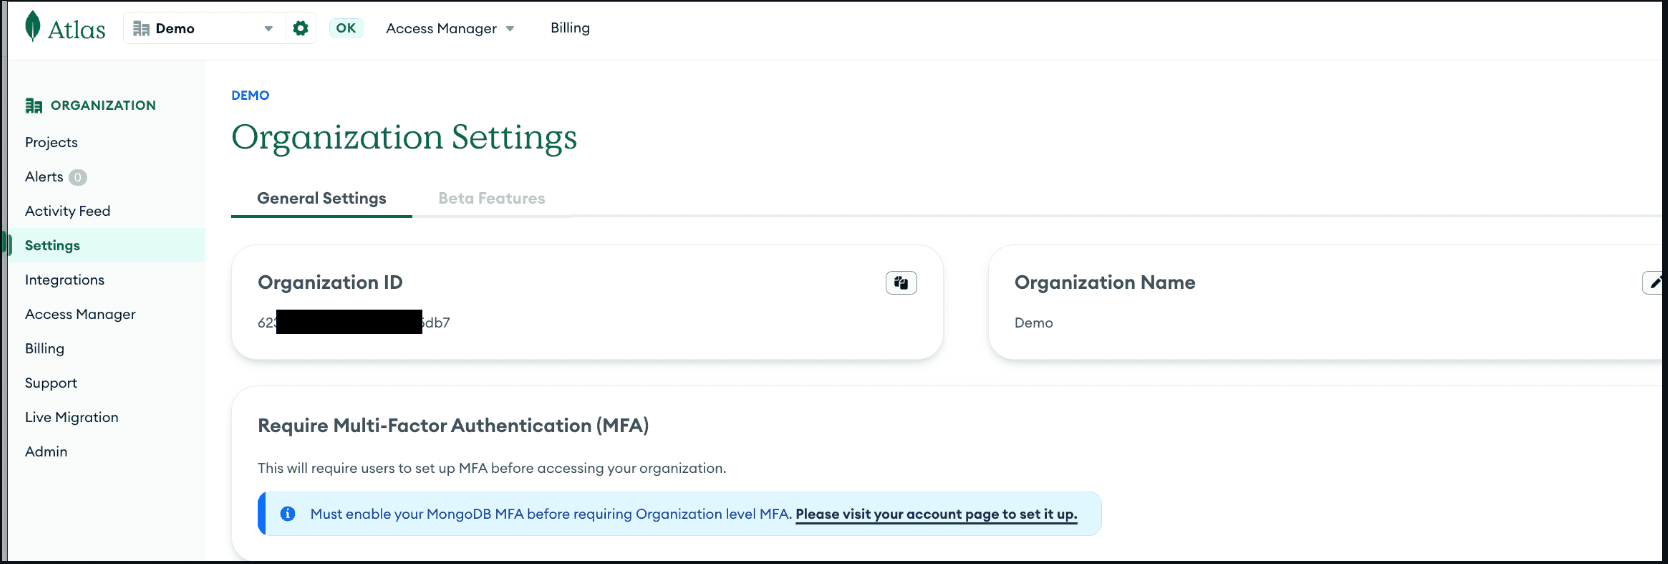Image resolution: width=1668 pixels, height=564 pixels.
Task: Click the info icon in MFA notice
Action: click(288, 514)
